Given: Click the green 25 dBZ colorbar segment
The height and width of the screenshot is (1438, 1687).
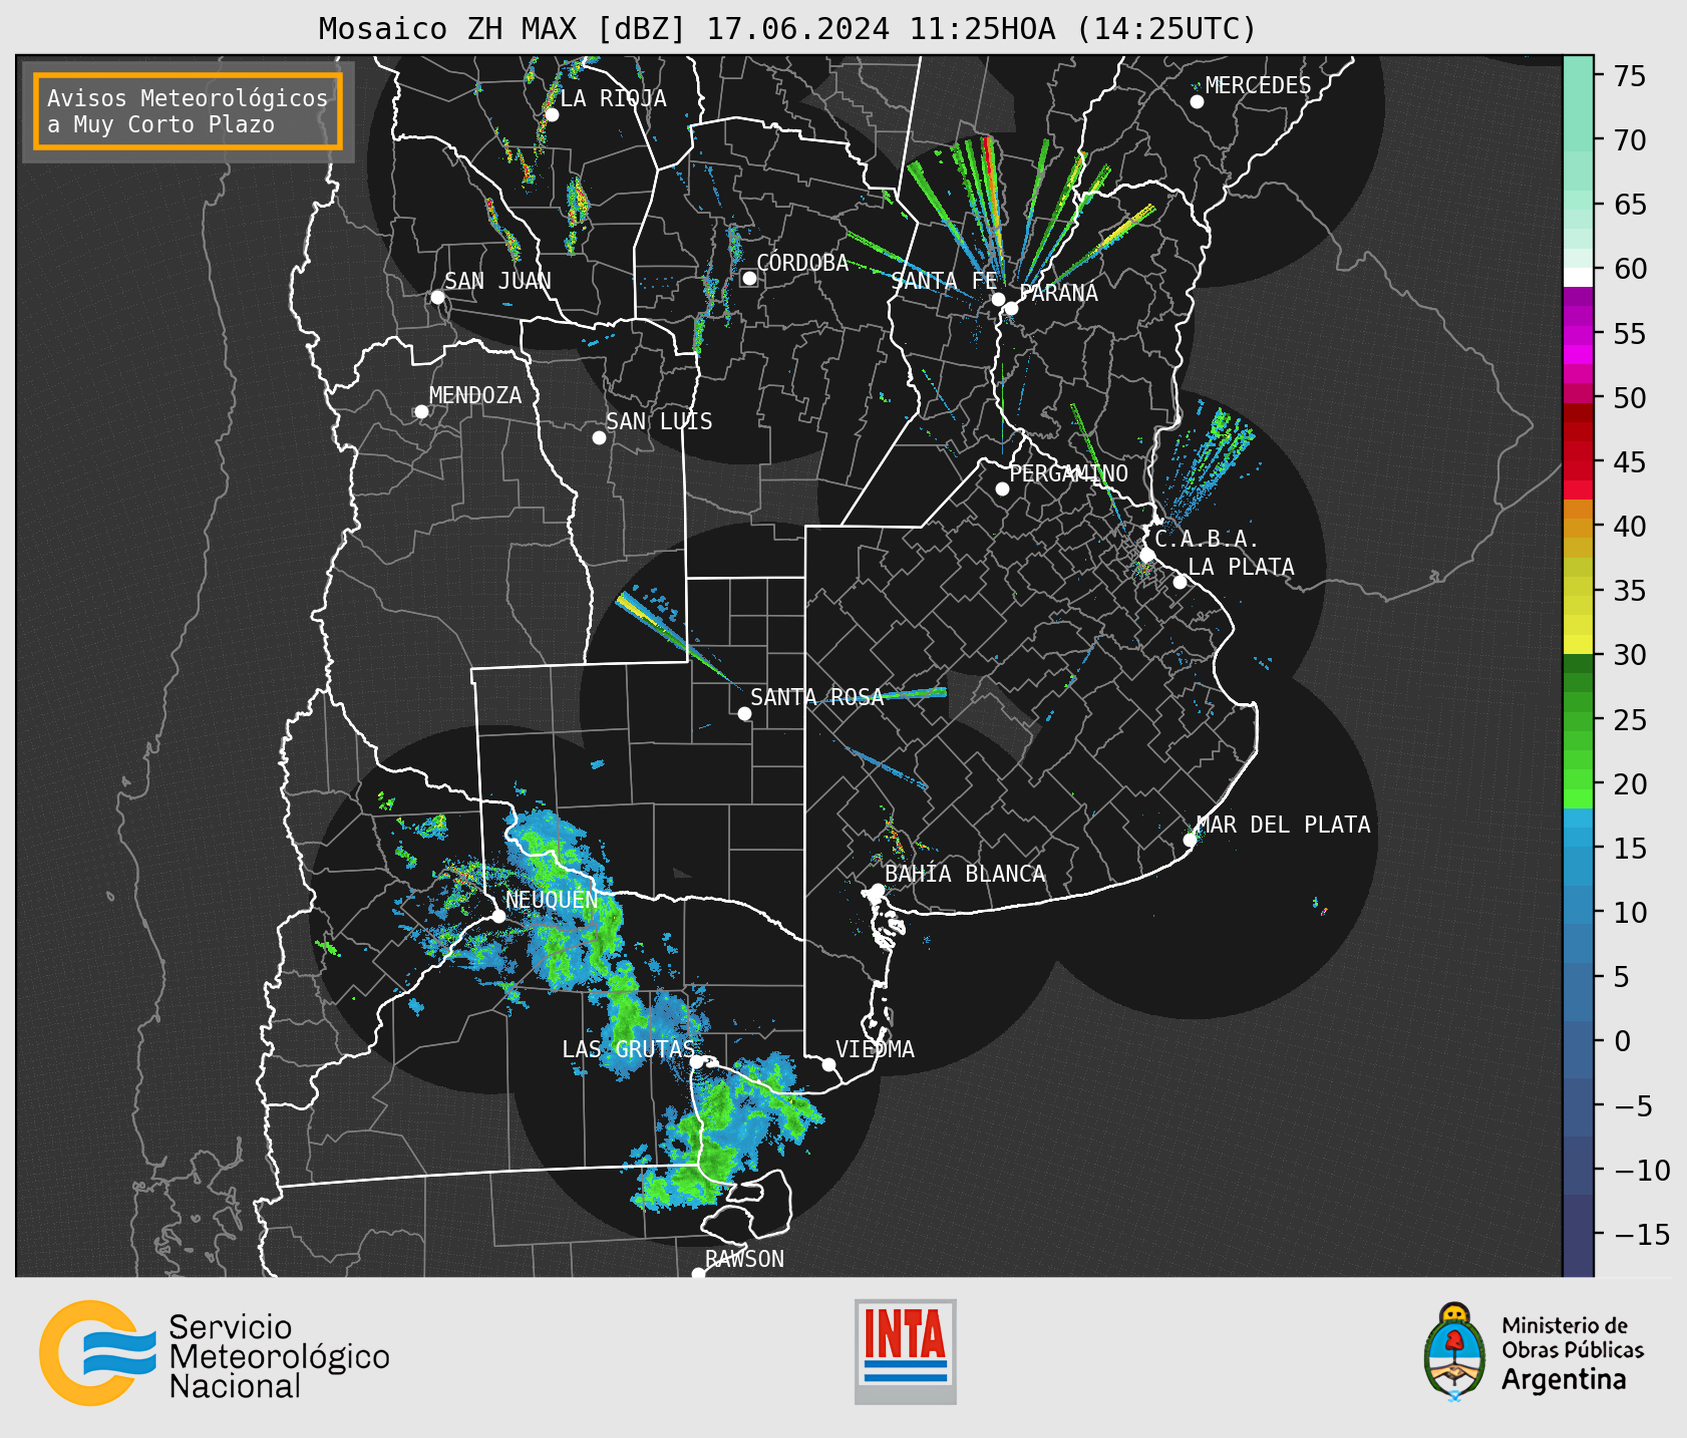Looking at the screenshot, I should 1577,719.
